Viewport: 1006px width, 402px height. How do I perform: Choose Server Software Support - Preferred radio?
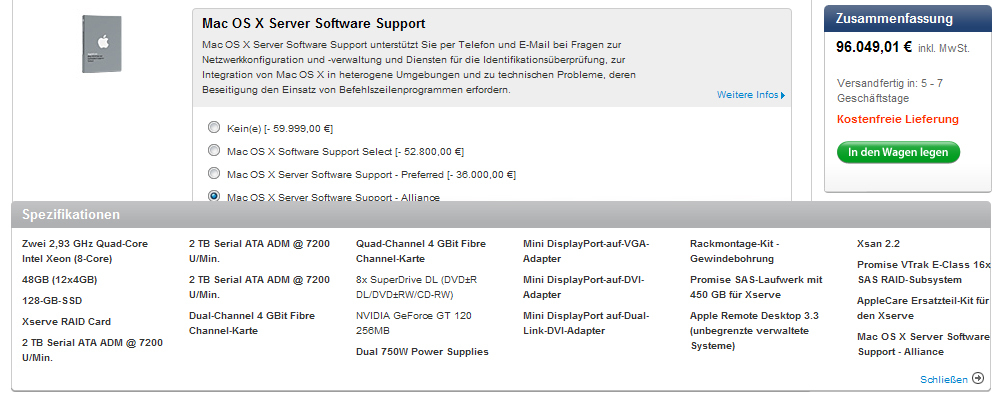tap(214, 173)
